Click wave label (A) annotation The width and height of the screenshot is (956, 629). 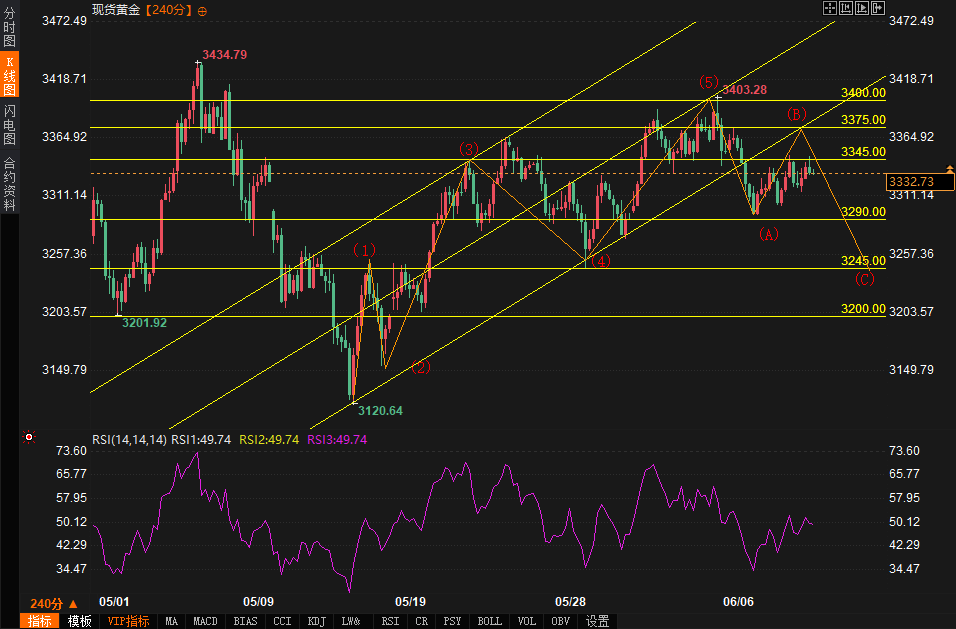point(768,234)
